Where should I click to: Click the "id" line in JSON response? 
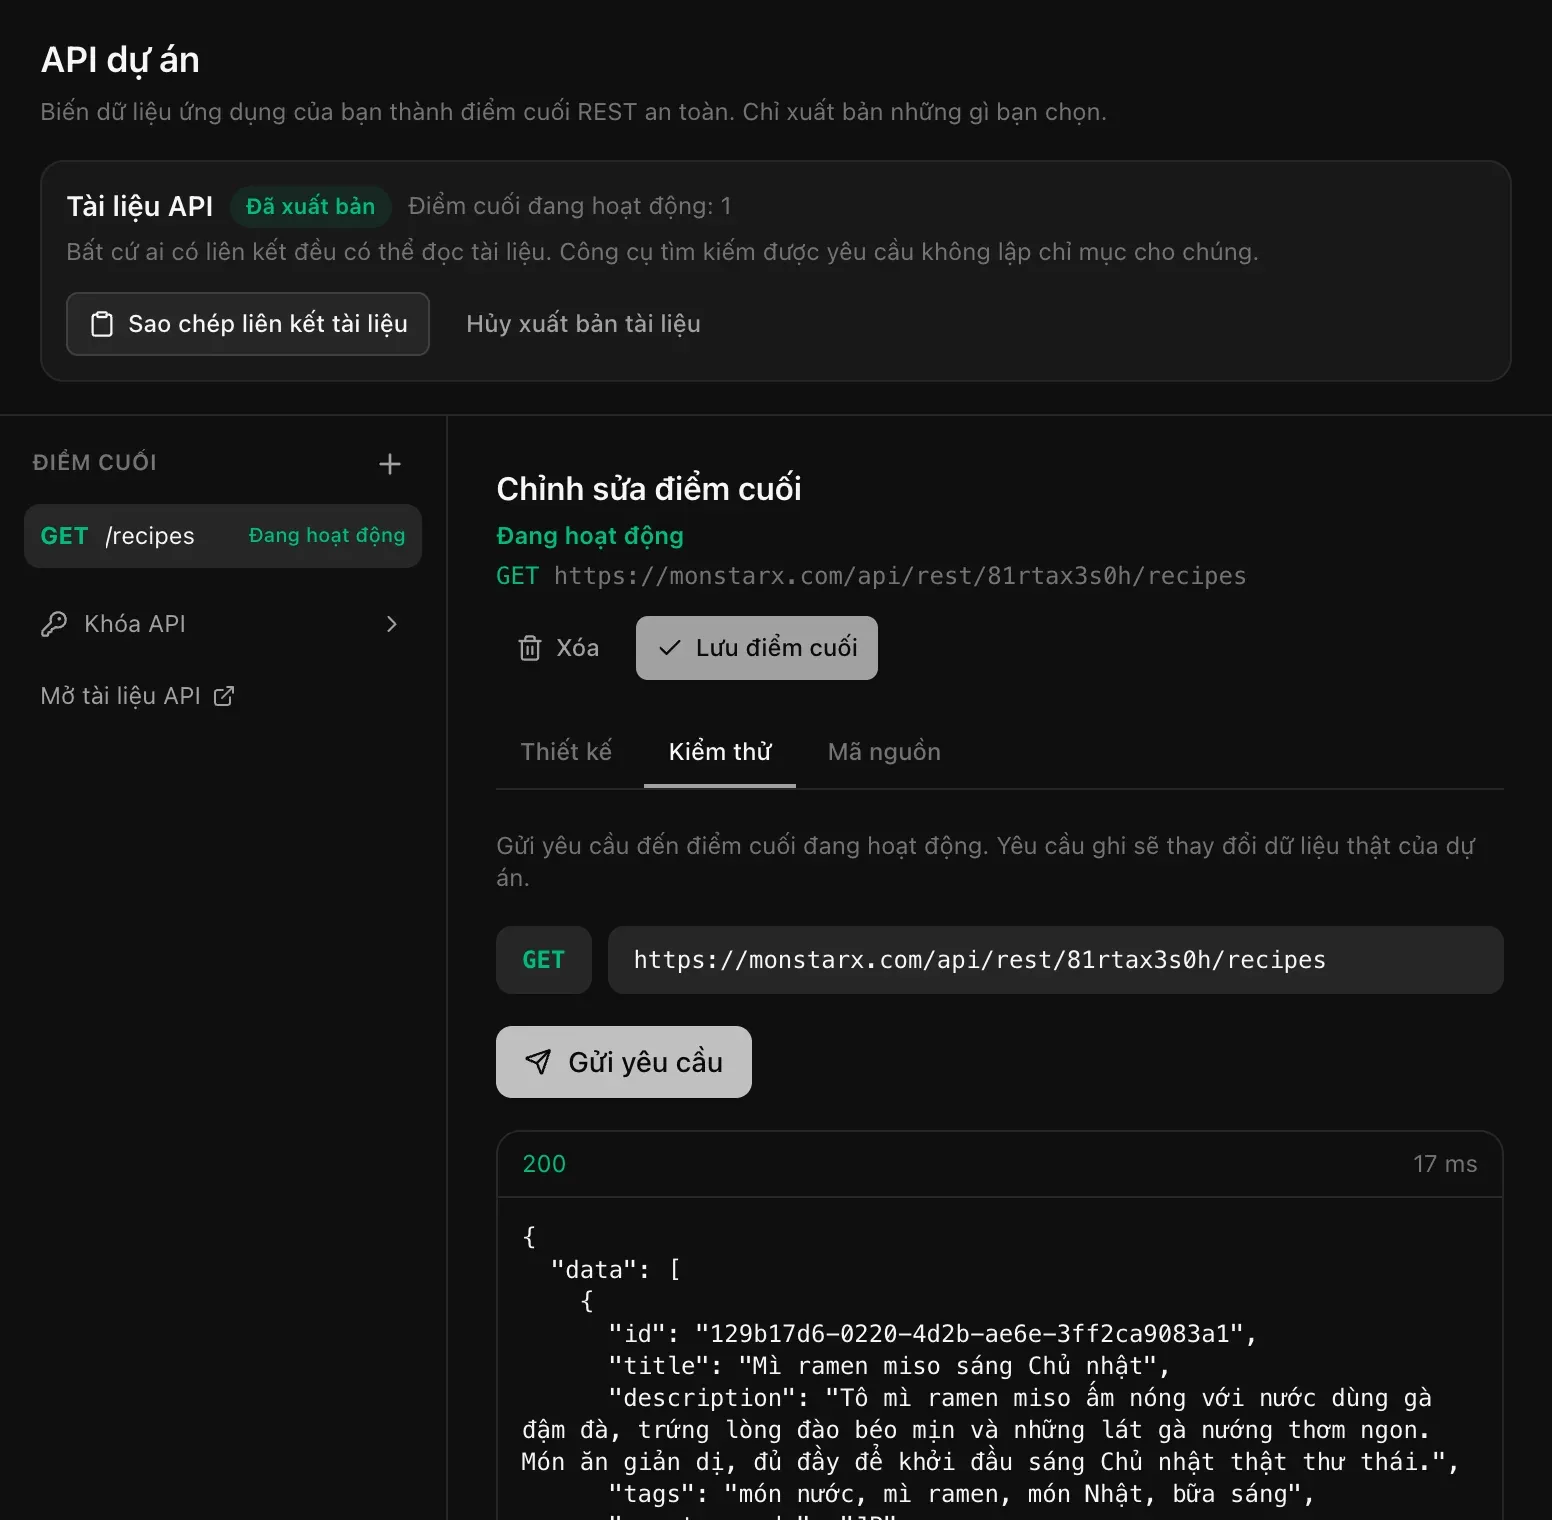point(932,1334)
